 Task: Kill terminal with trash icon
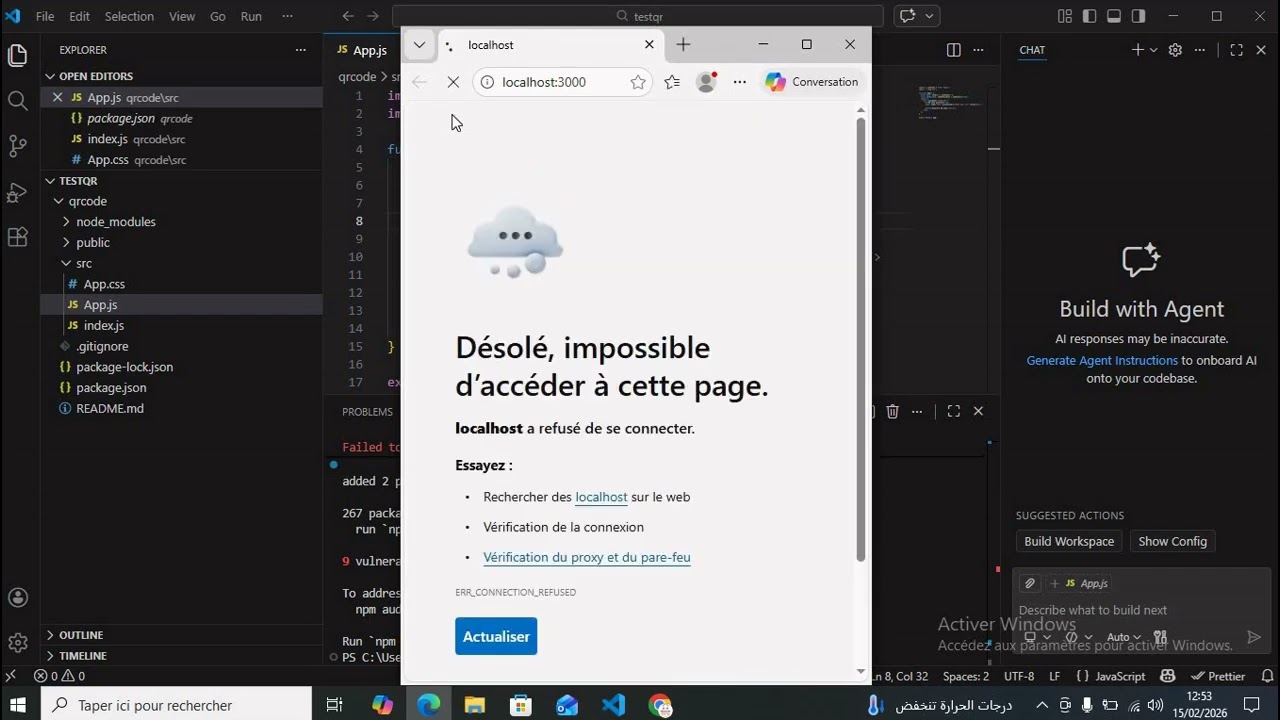(x=893, y=411)
